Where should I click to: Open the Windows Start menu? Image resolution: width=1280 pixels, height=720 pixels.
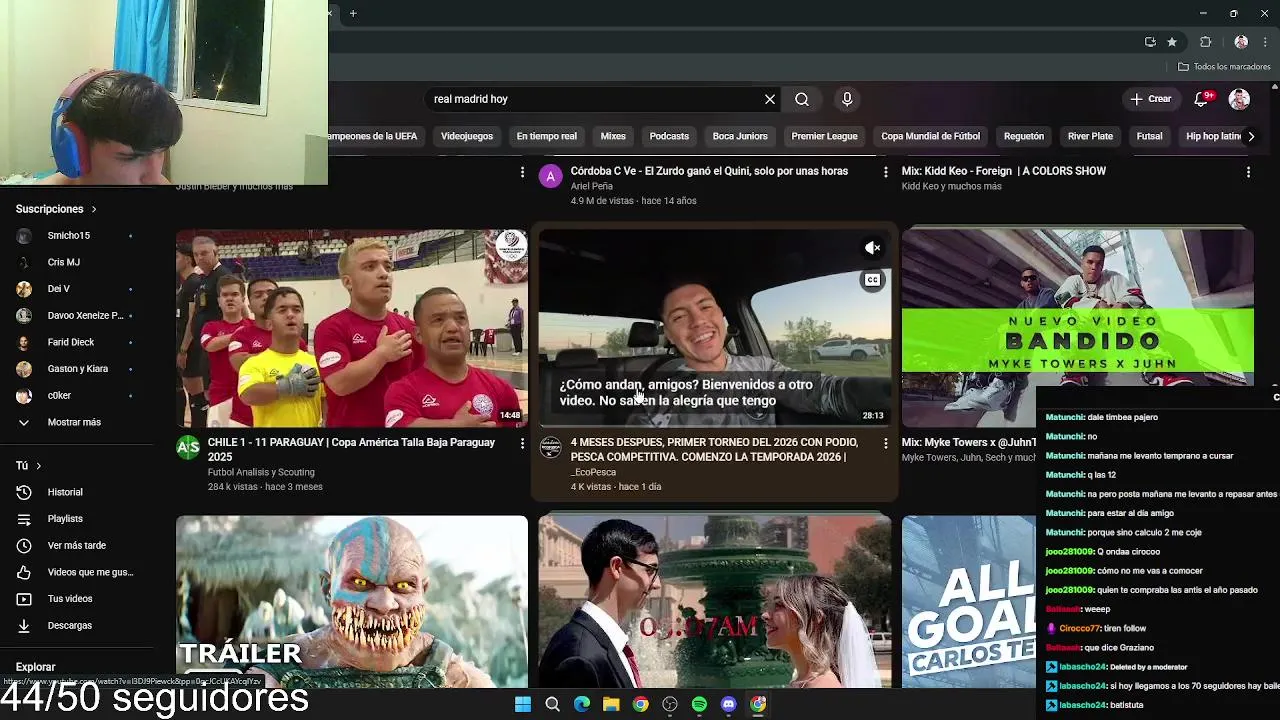point(523,704)
